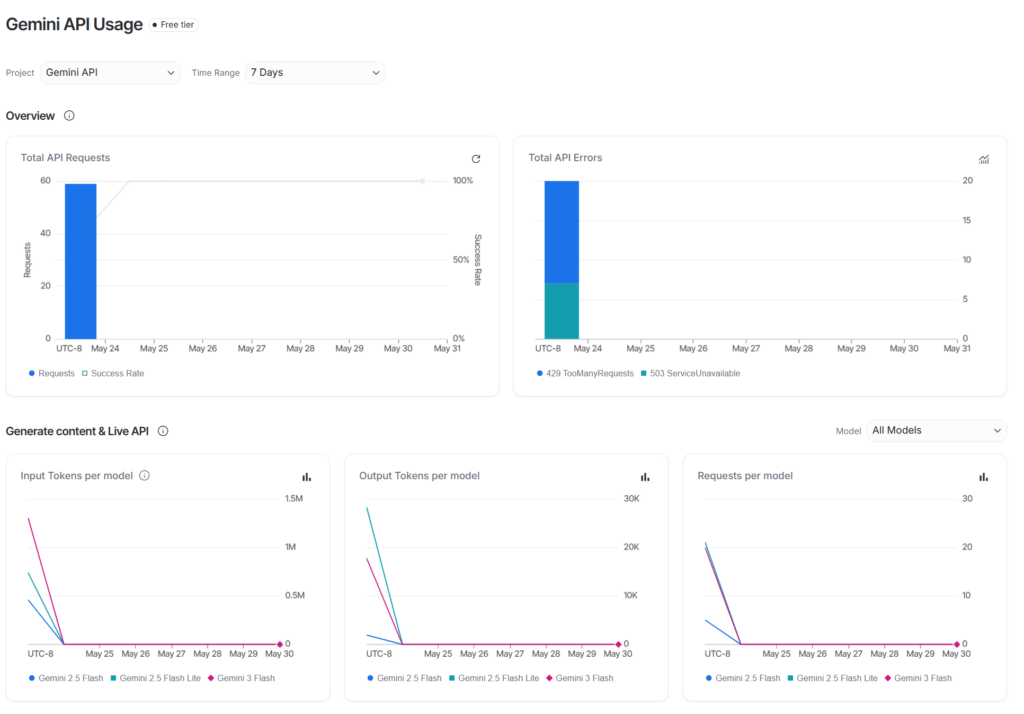
Task: Toggle Gemini 2.5 Flash in Output Tokens legend
Action: pyautogui.click(x=404, y=678)
